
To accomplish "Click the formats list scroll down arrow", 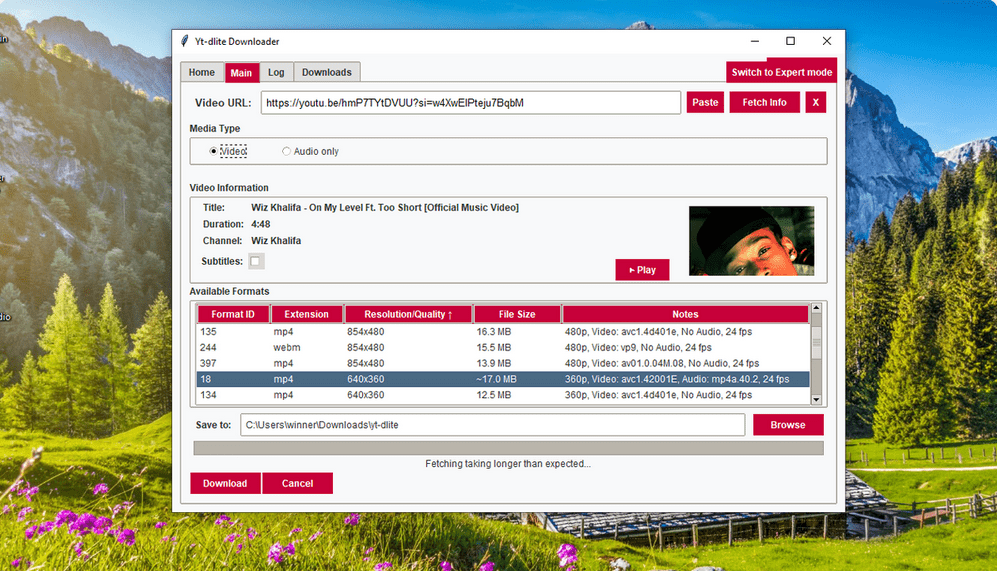I will tap(816, 400).
